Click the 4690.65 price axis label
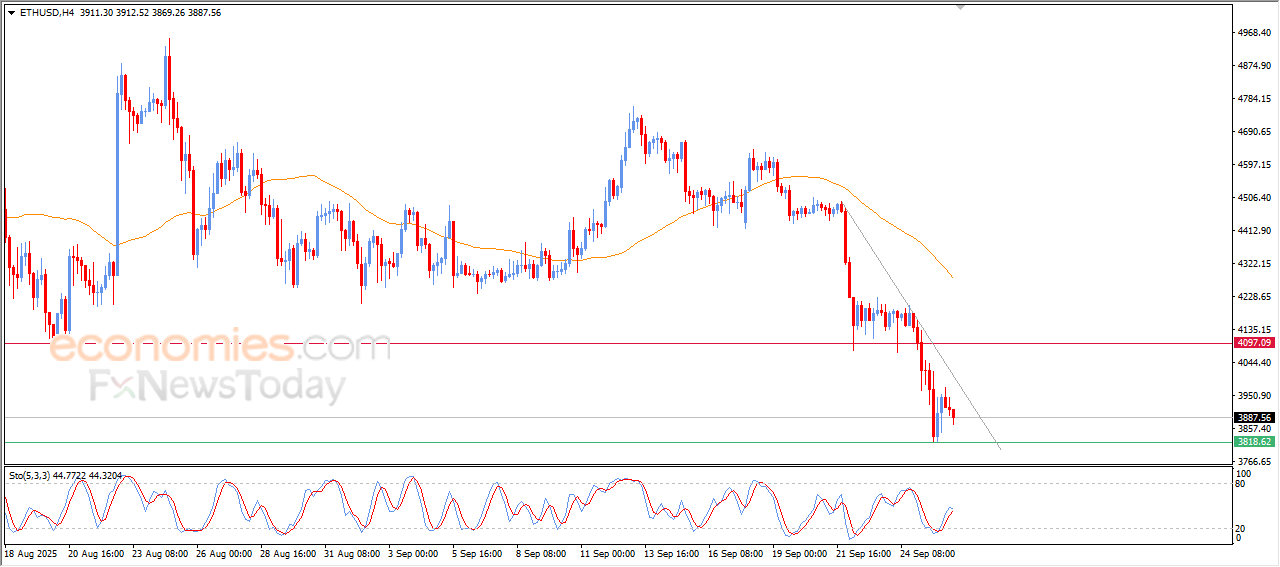This screenshot has width=1280, height=567. [1254, 132]
